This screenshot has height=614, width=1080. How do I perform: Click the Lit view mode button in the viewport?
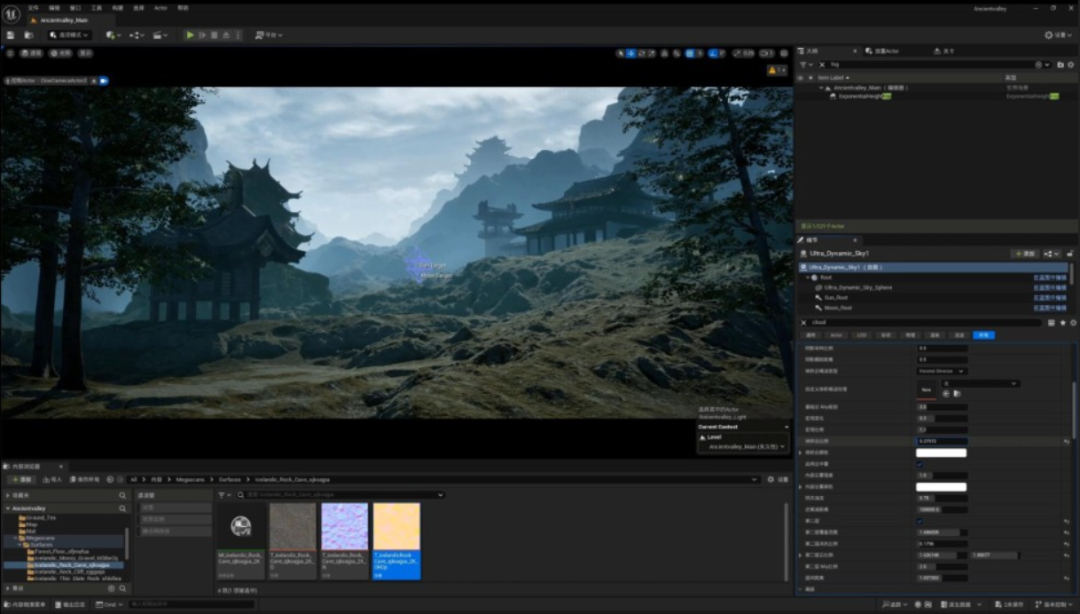tap(61, 53)
